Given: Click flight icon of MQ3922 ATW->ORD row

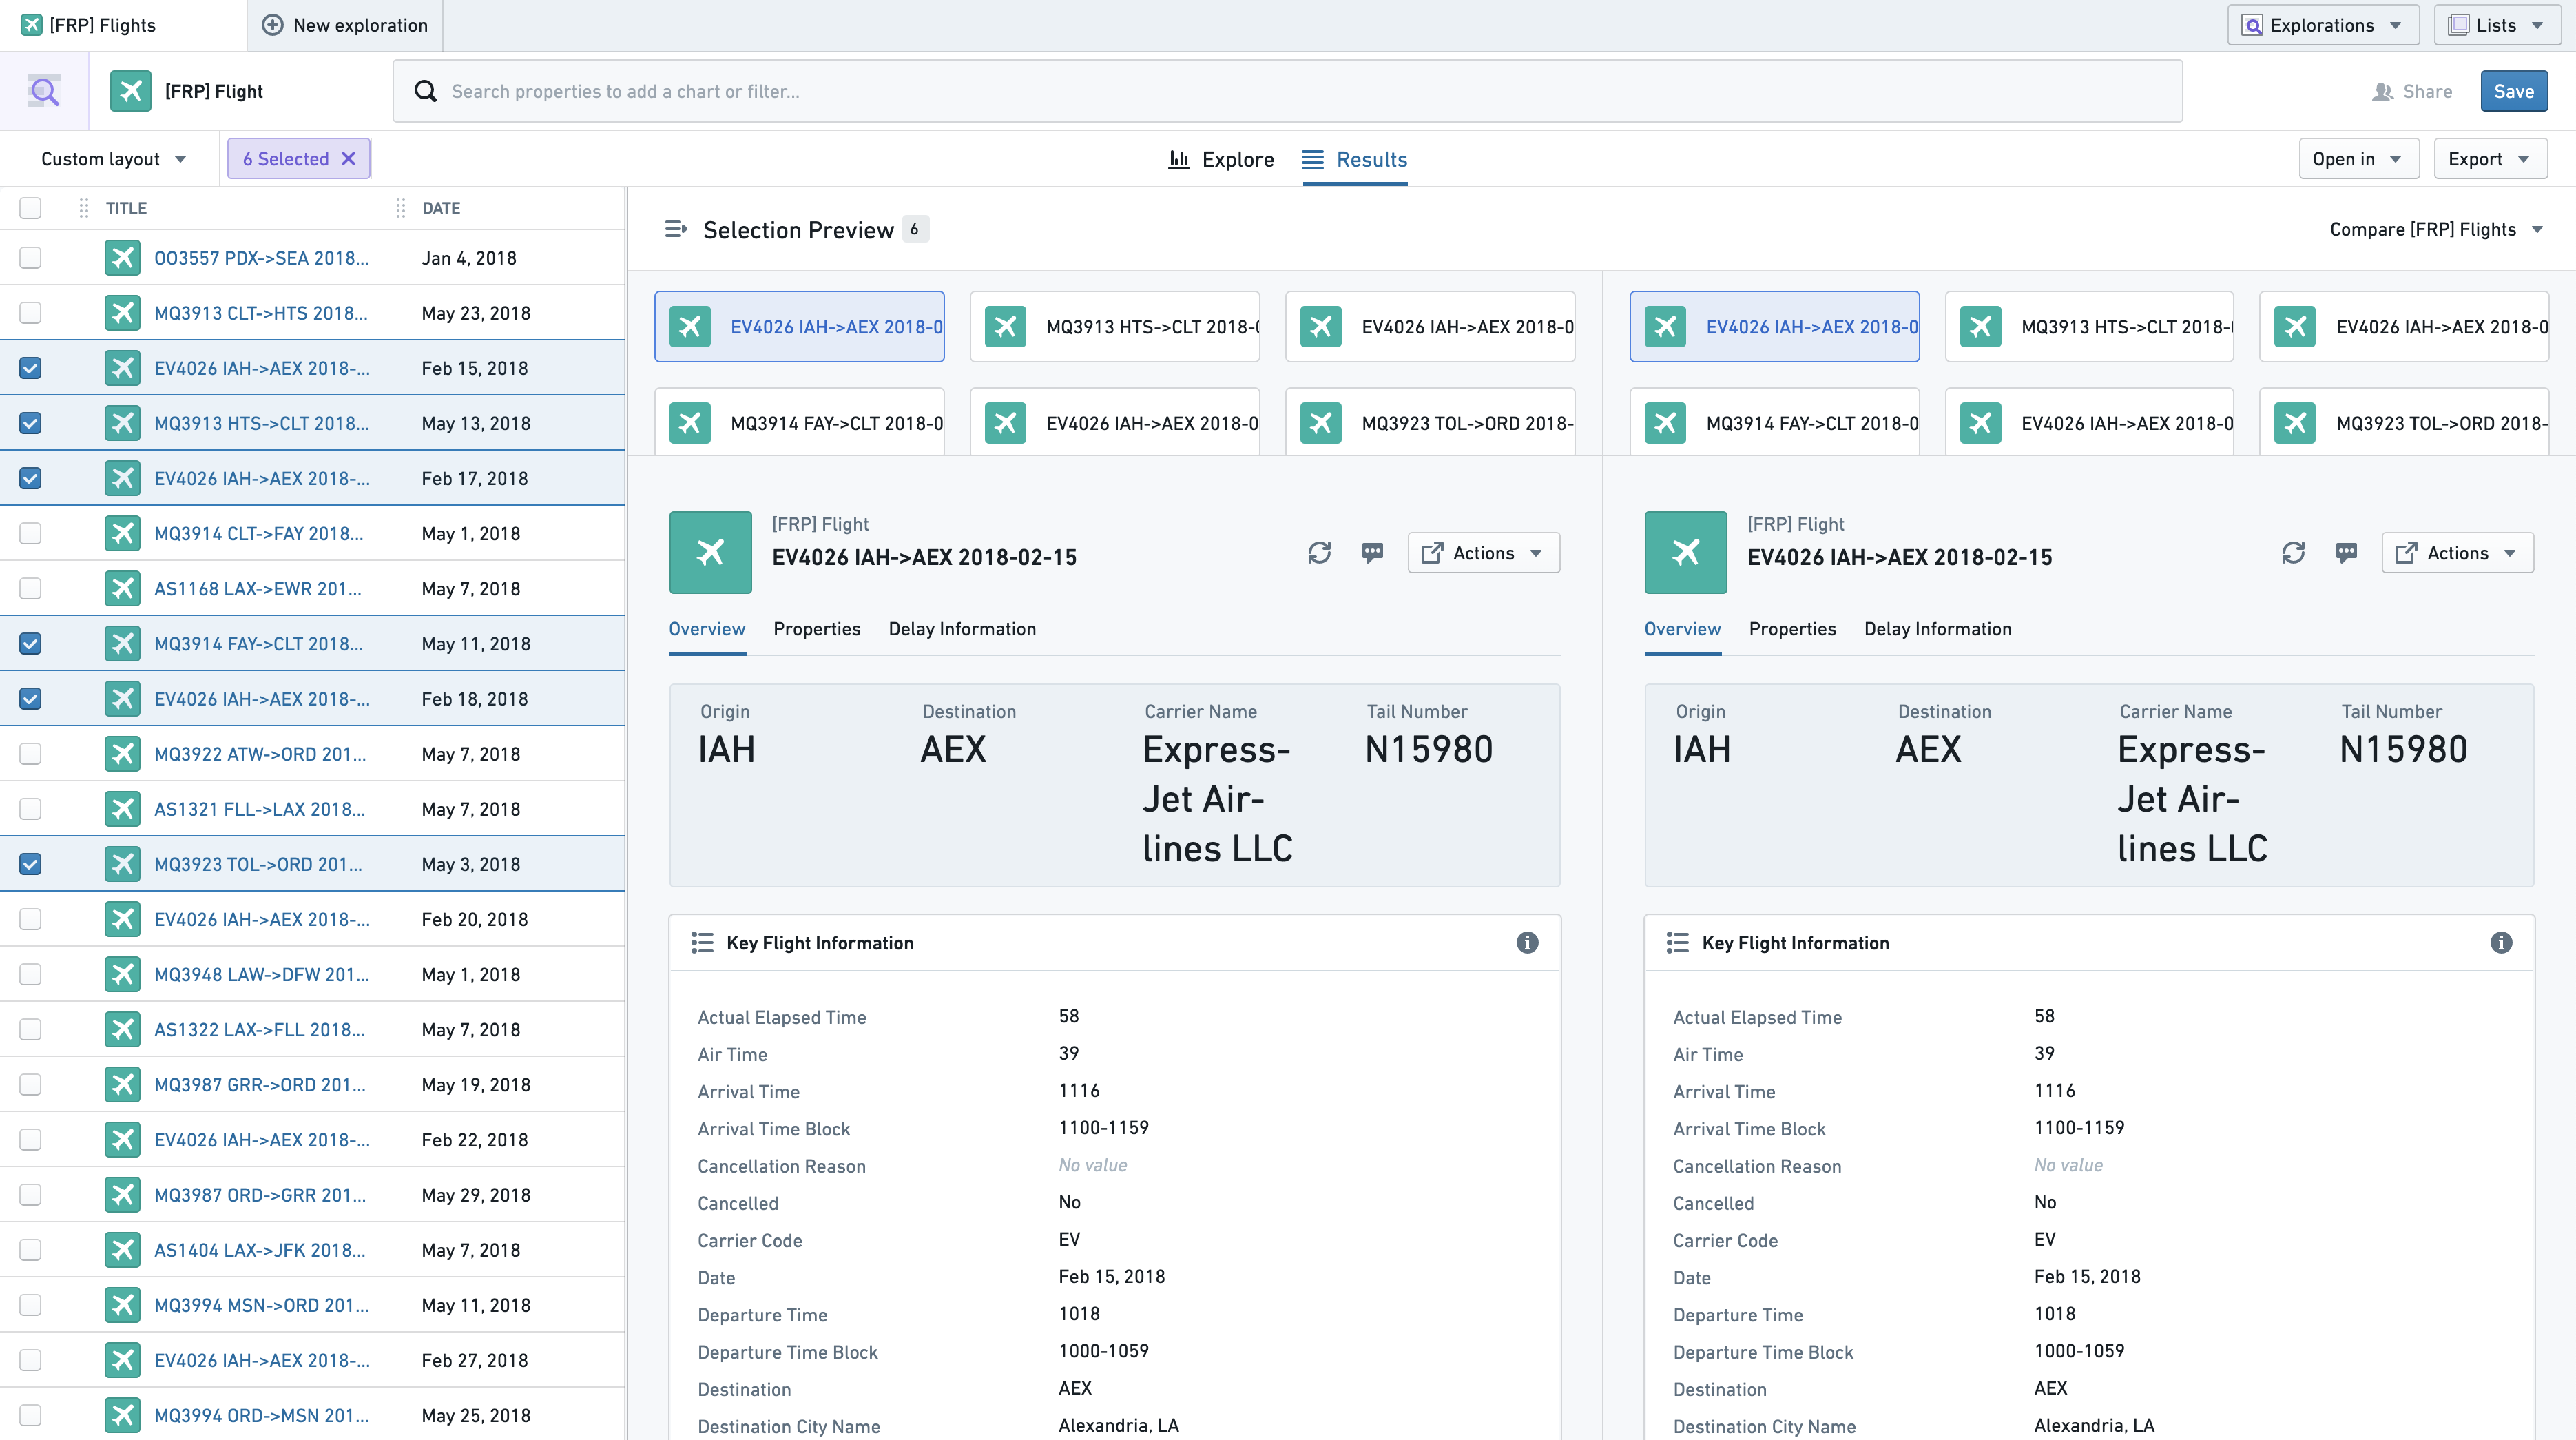Looking at the screenshot, I should point(122,754).
